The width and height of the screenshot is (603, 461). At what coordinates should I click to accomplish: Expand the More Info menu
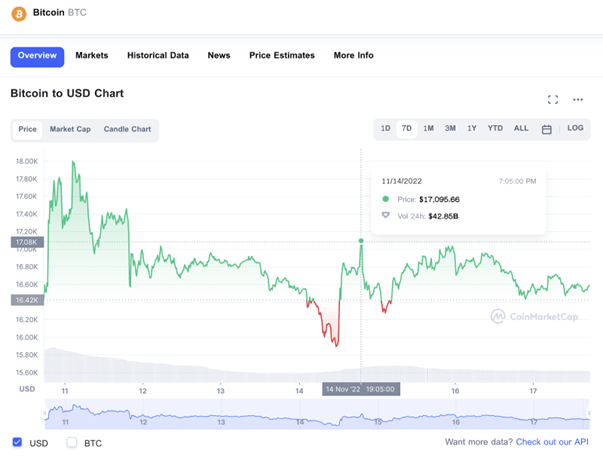click(354, 56)
